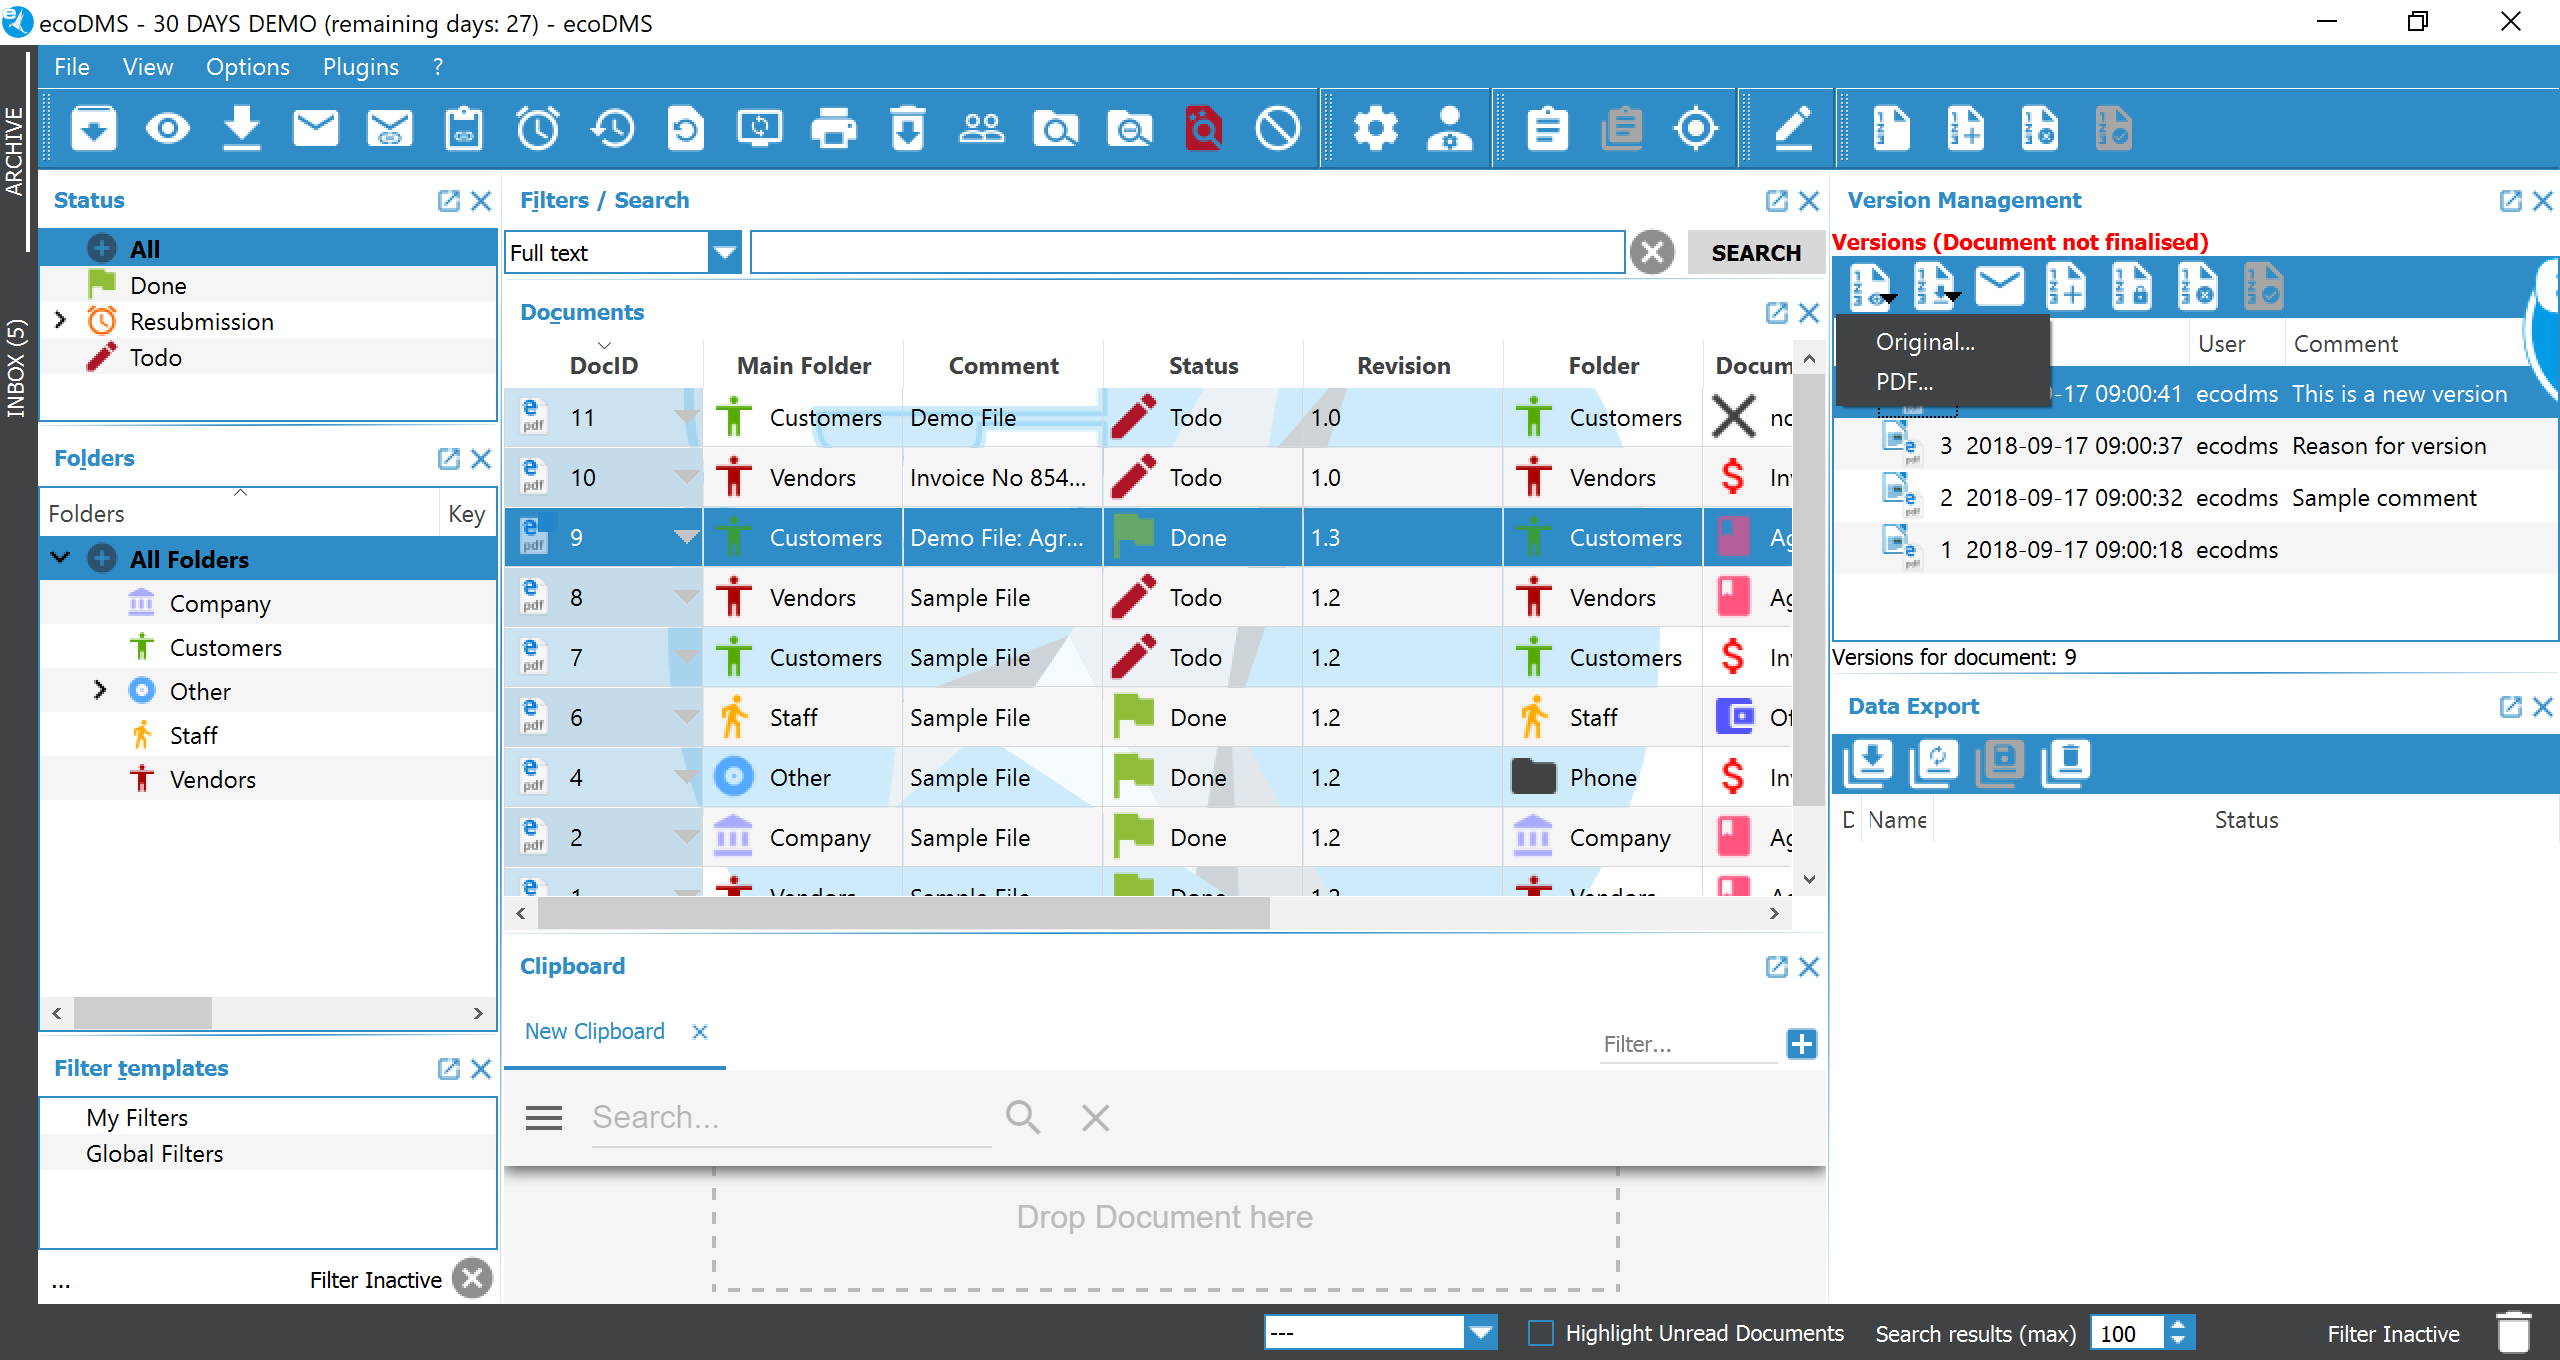
Task: Increase search results max stepper
Action: (2178, 1324)
